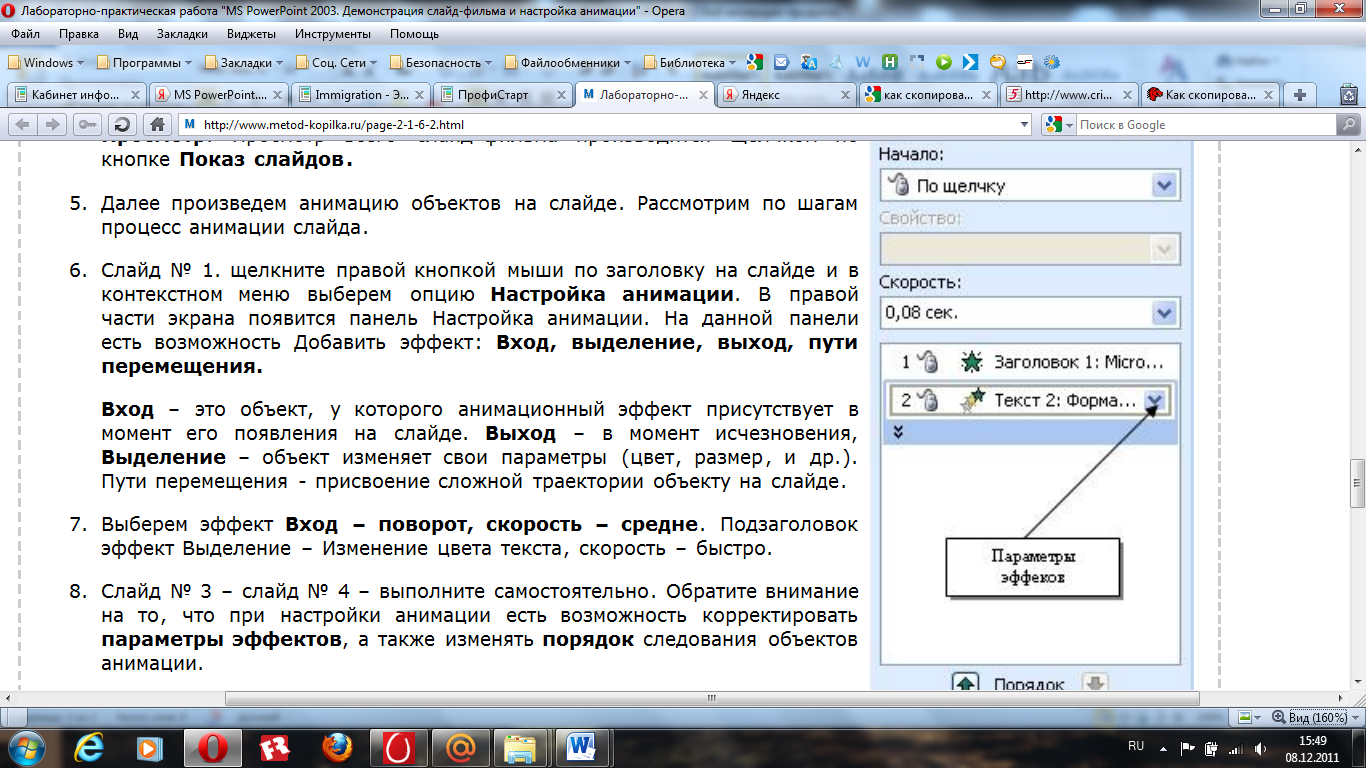Click the green up arrow Порядок button
The width and height of the screenshot is (1366, 768).
[x=965, y=684]
